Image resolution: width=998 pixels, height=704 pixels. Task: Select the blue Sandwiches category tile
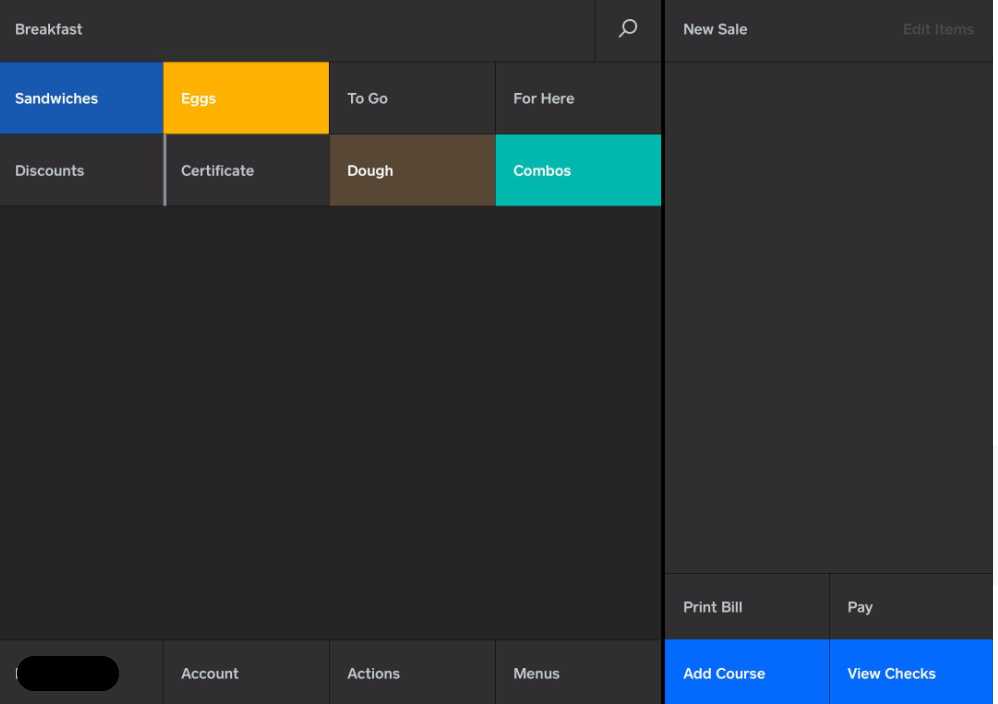[x=81, y=98]
